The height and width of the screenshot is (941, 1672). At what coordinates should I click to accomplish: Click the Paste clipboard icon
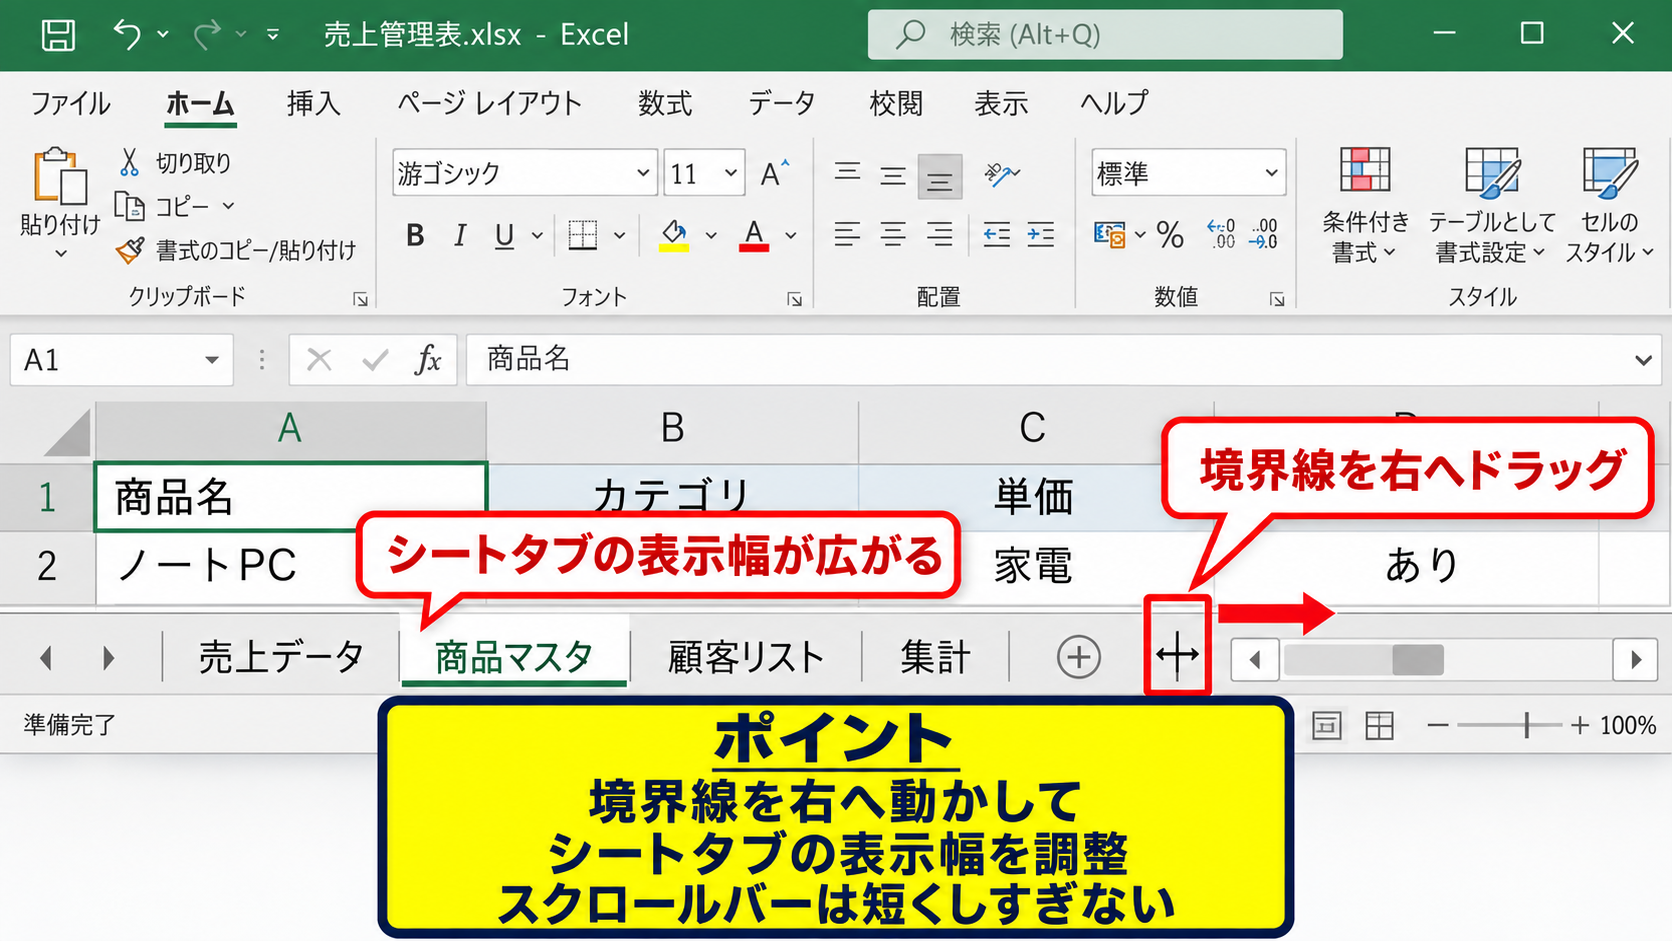click(x=59, y=178)
